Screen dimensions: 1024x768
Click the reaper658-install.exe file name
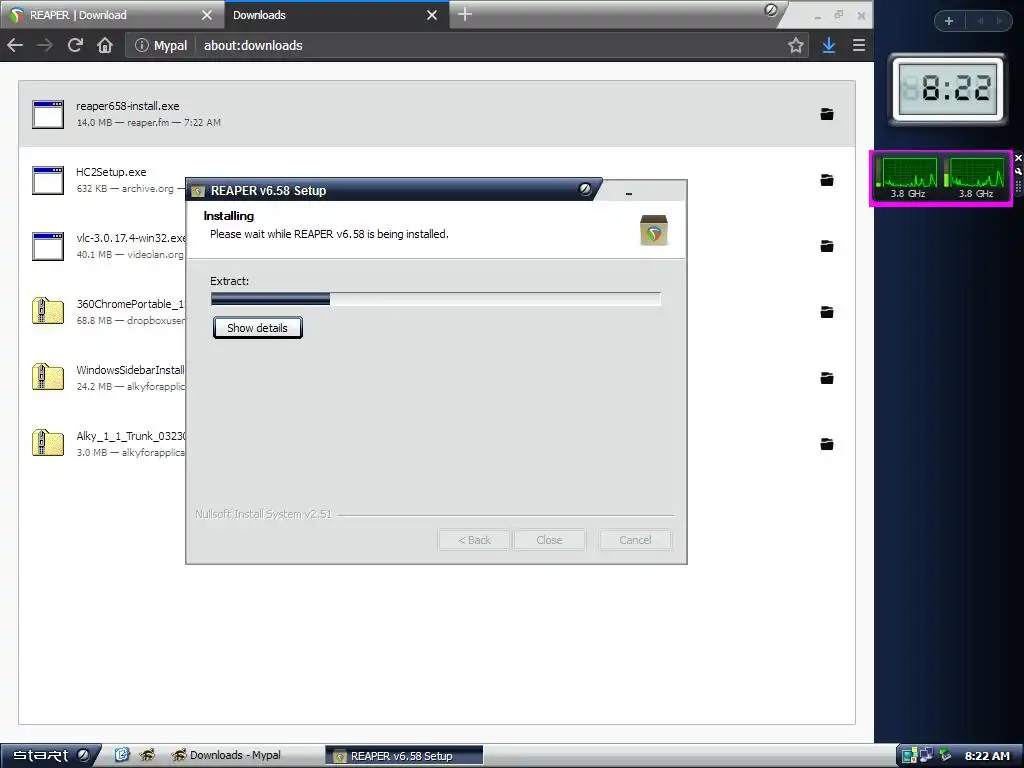127,106
